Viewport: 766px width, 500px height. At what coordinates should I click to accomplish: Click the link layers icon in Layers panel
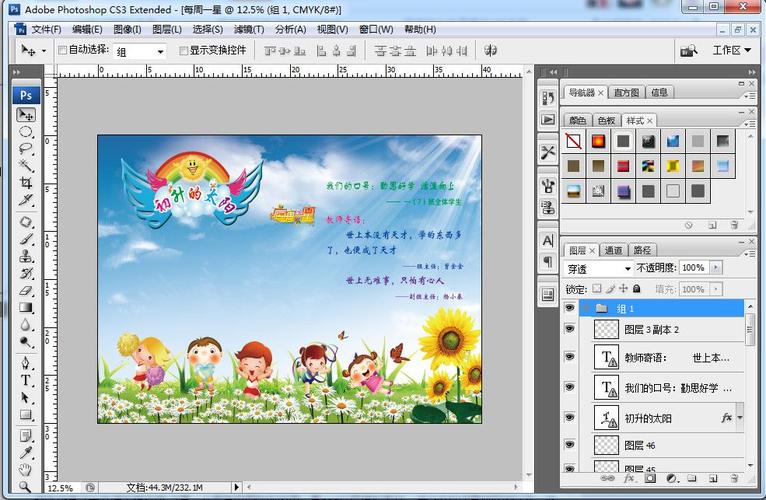[607, 478]
